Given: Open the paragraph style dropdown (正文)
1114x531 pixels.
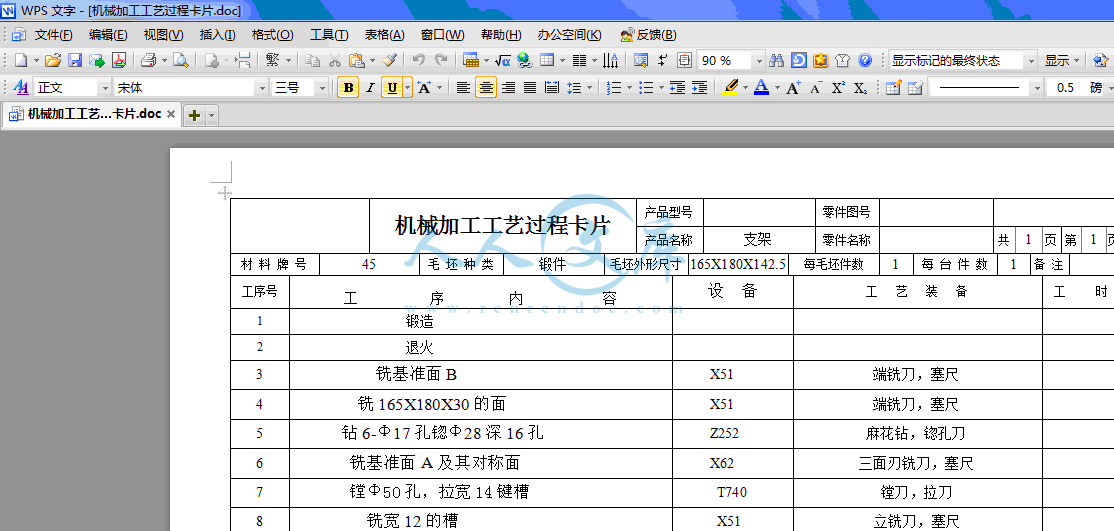Looking at the screenshot, I should [105, 87].
